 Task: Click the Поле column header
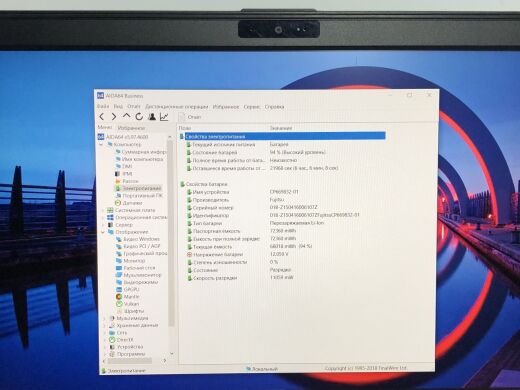coord(185,128)
